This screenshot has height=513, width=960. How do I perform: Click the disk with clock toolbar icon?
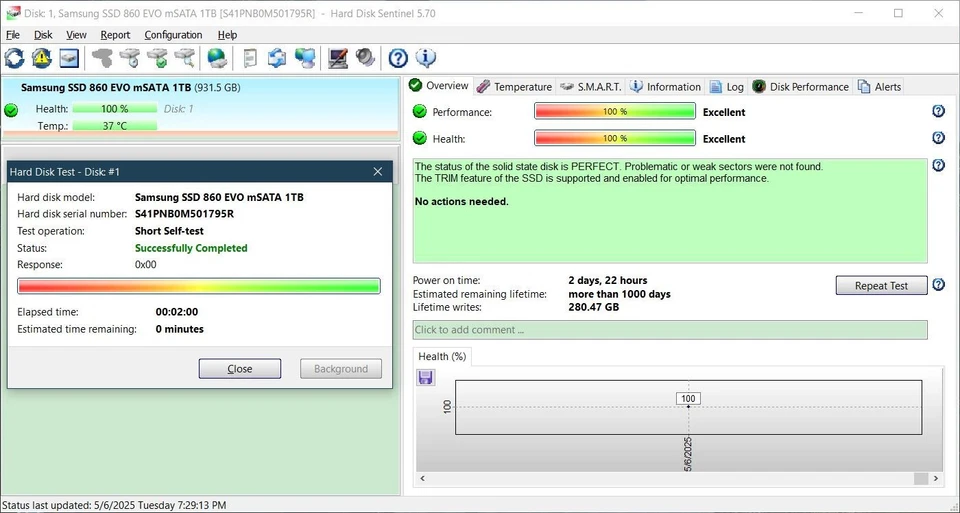(130, 58)
